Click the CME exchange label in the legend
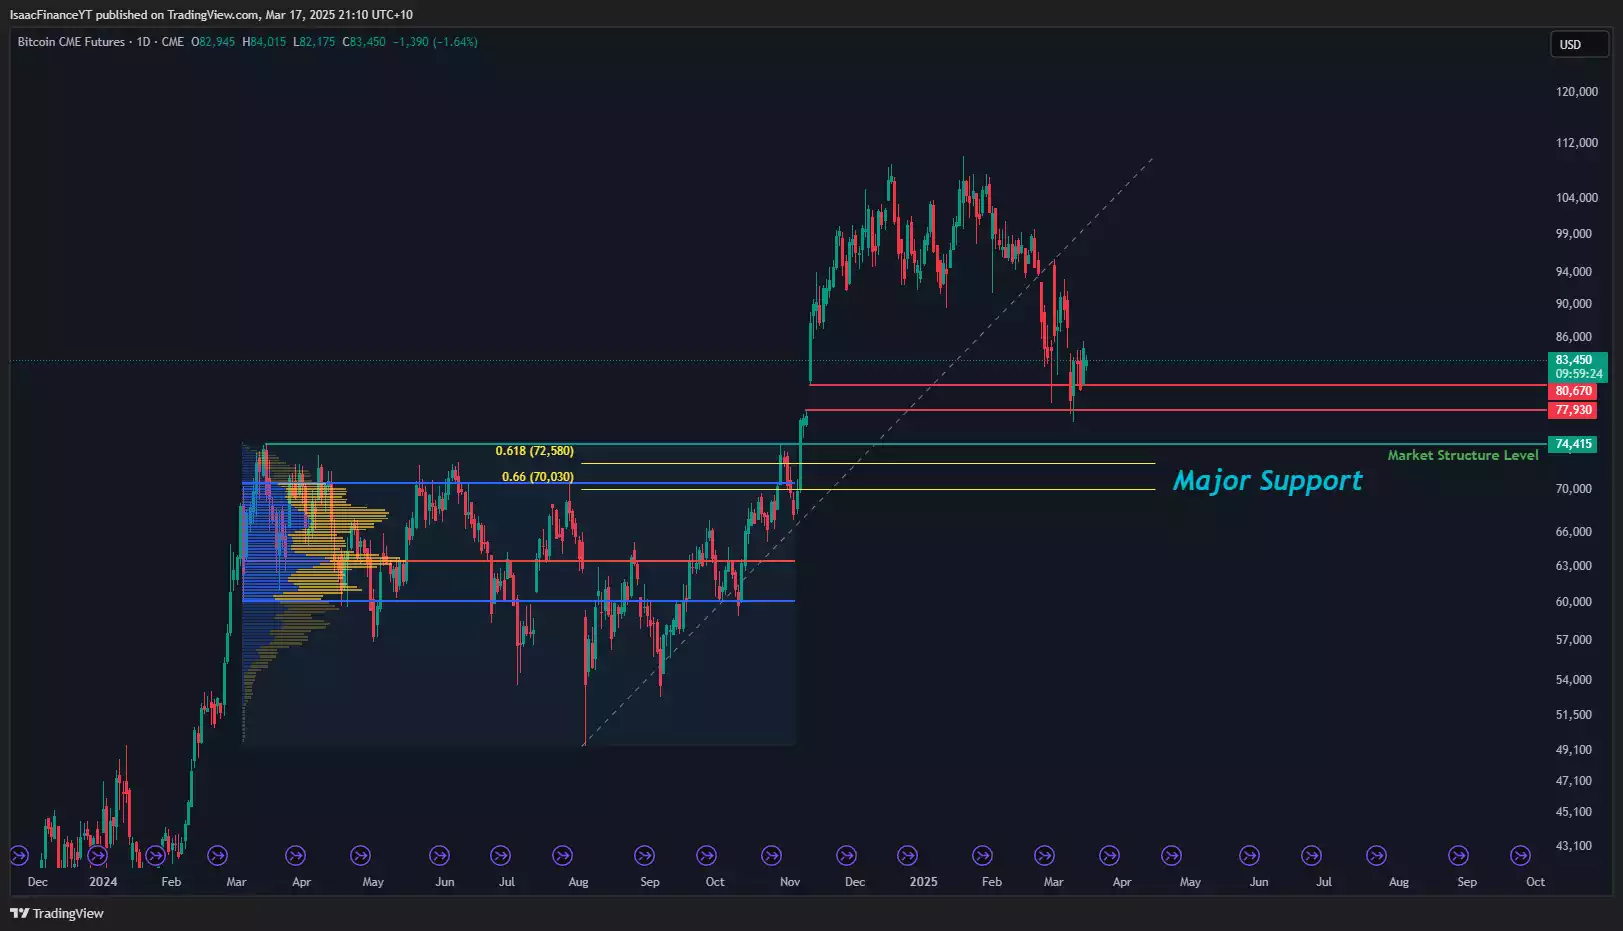Viewport: 1623px width, 931px height. pyautogui.click(x=171, y=43)
